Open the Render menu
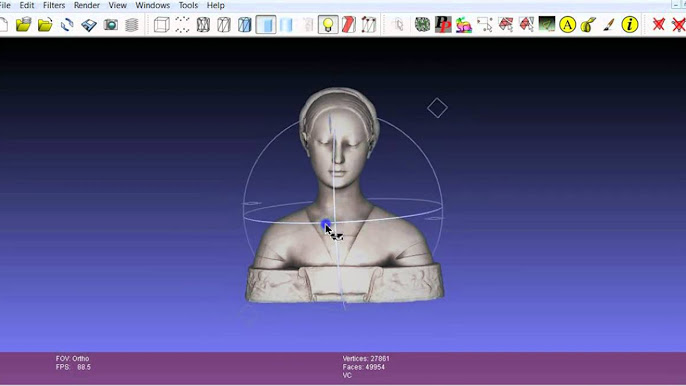The image size is (686, 386). 87,5
